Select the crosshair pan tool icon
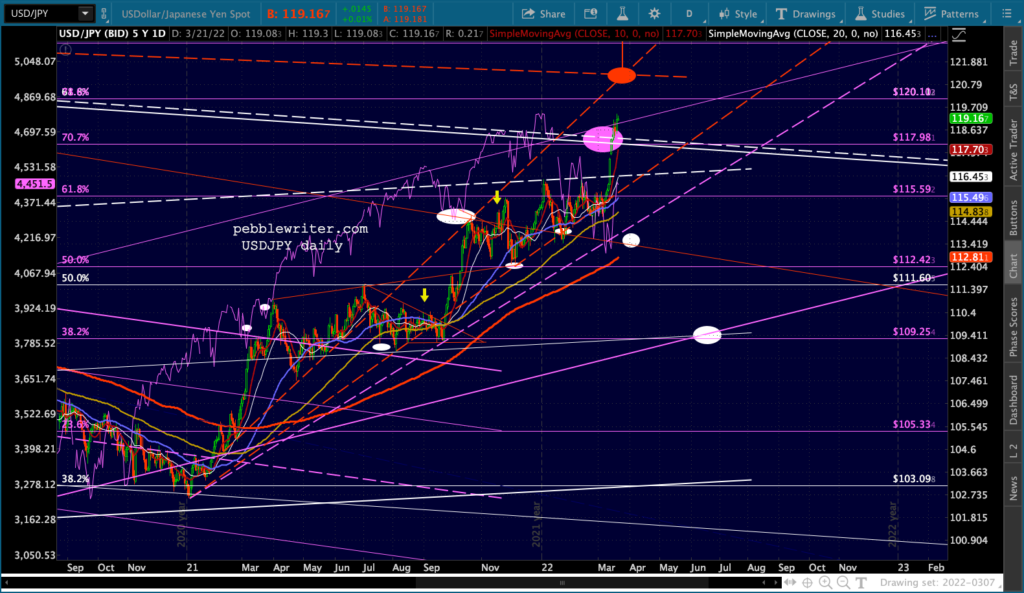This screenshot has height=593, width=1024. pos(808,582)
